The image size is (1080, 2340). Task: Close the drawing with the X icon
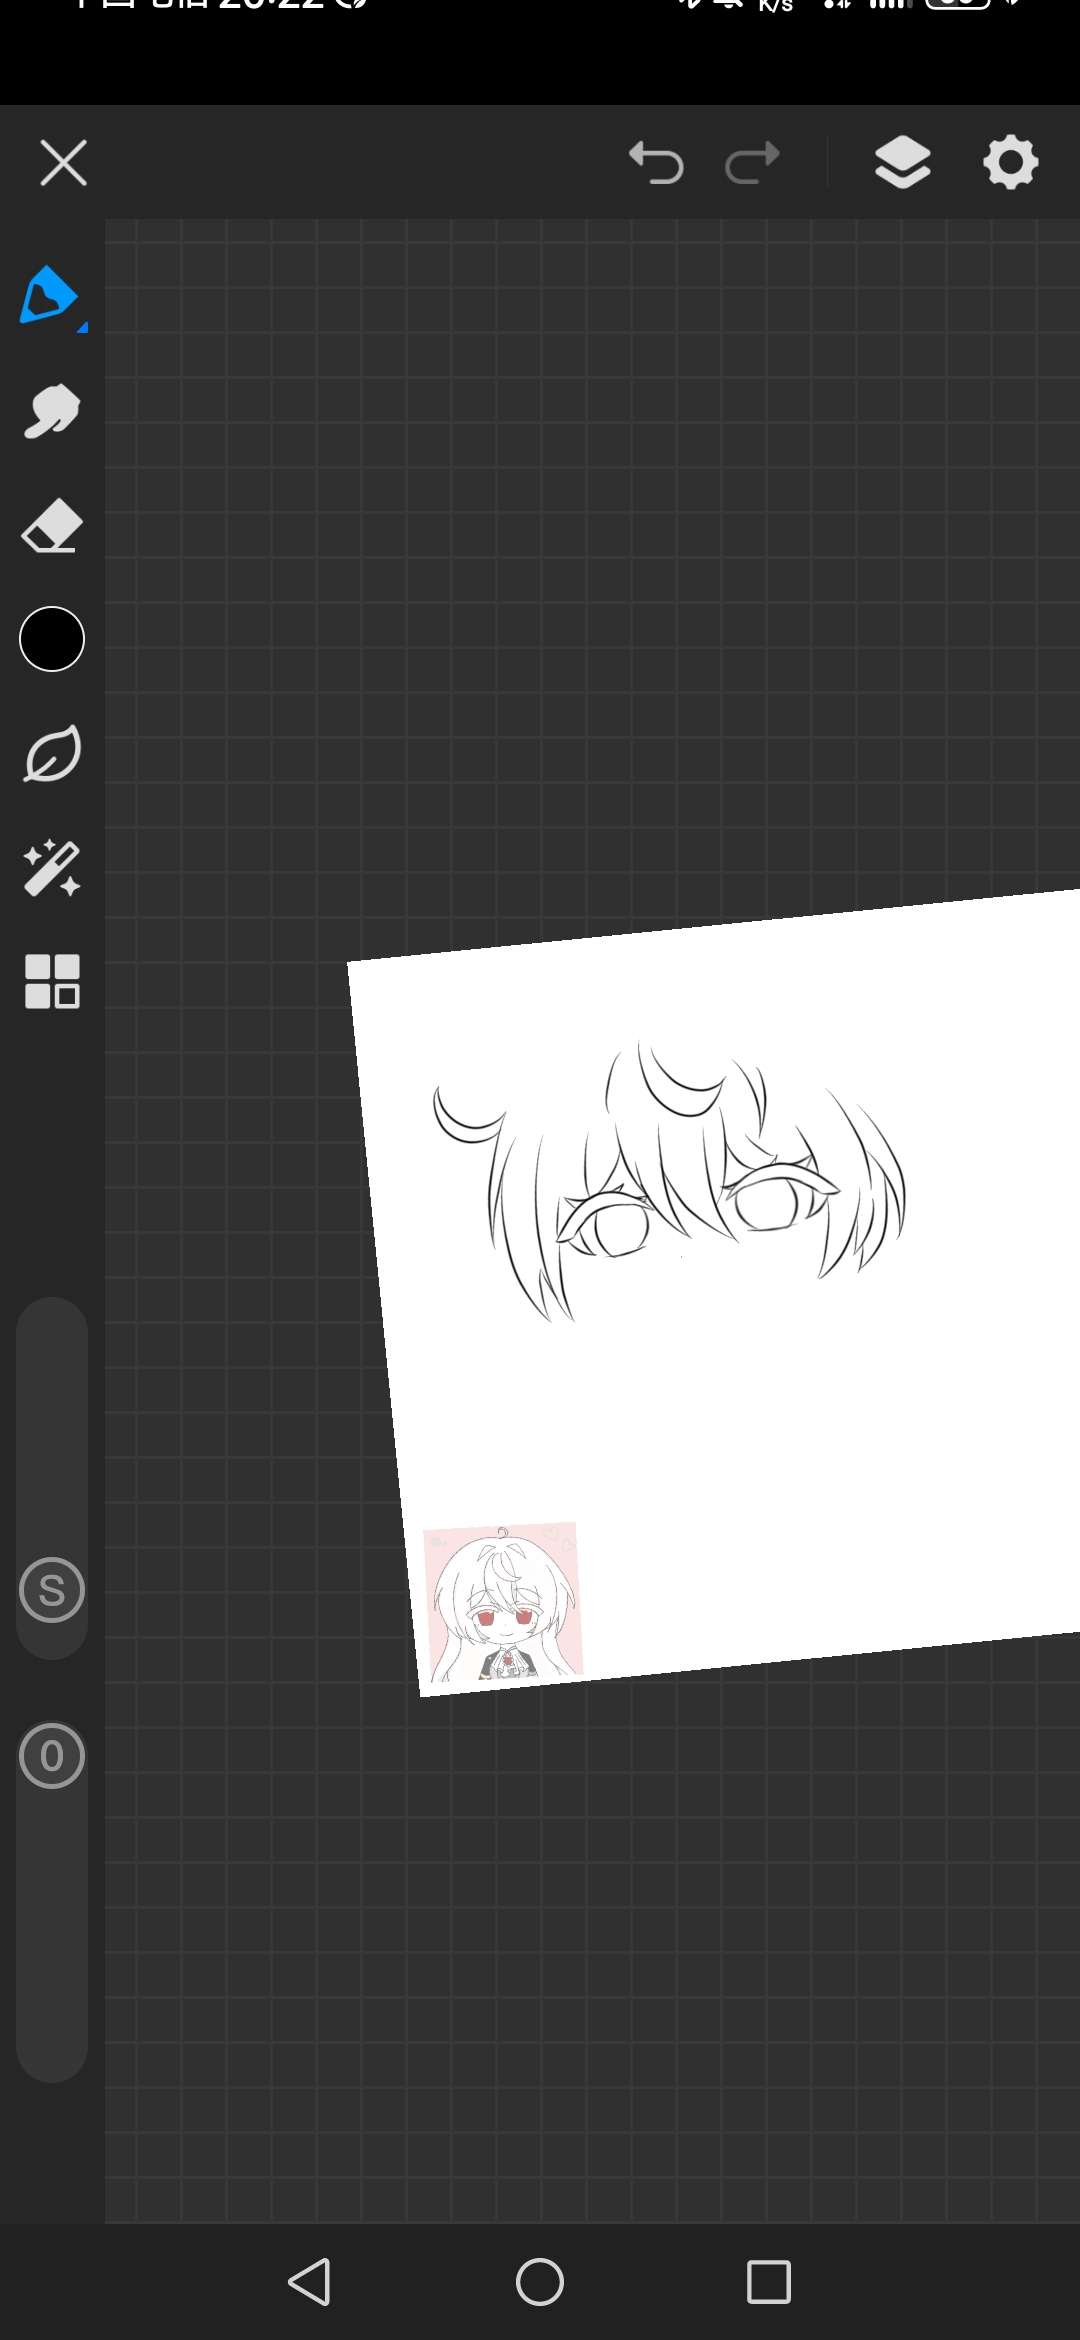(x=63, y=163)
